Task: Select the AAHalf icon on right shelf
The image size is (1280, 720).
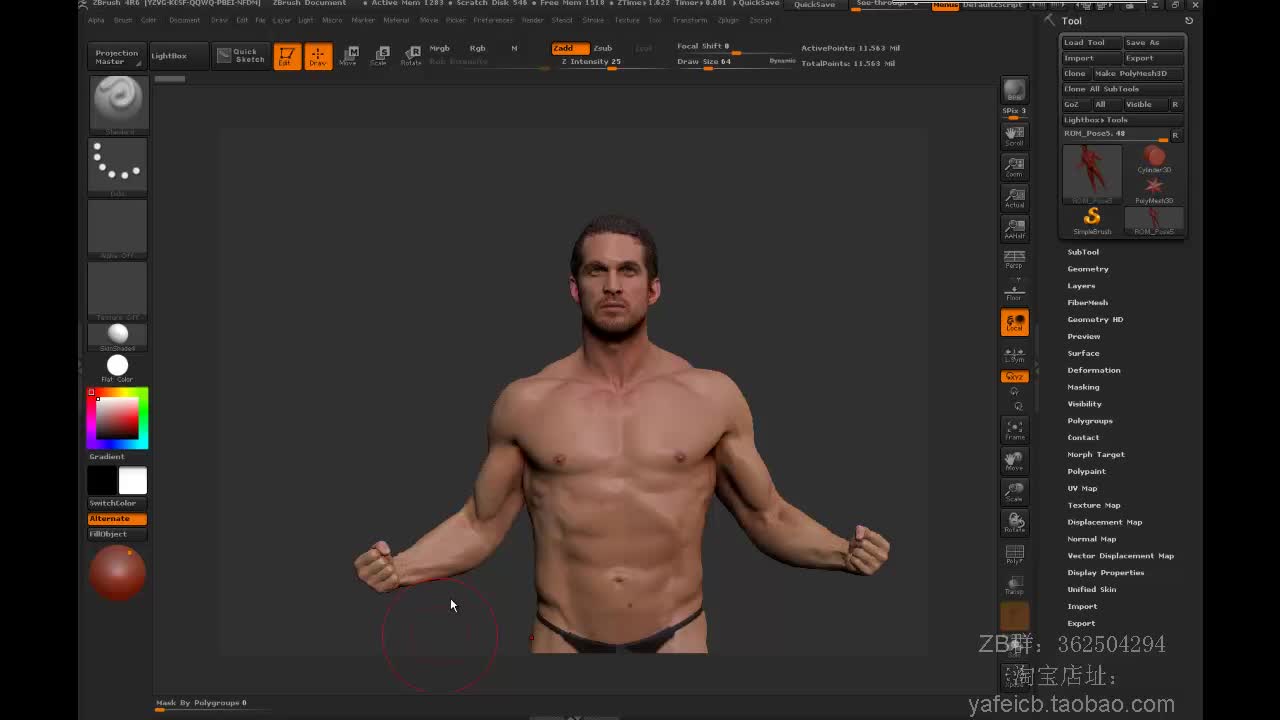Action: (1014, 228)
